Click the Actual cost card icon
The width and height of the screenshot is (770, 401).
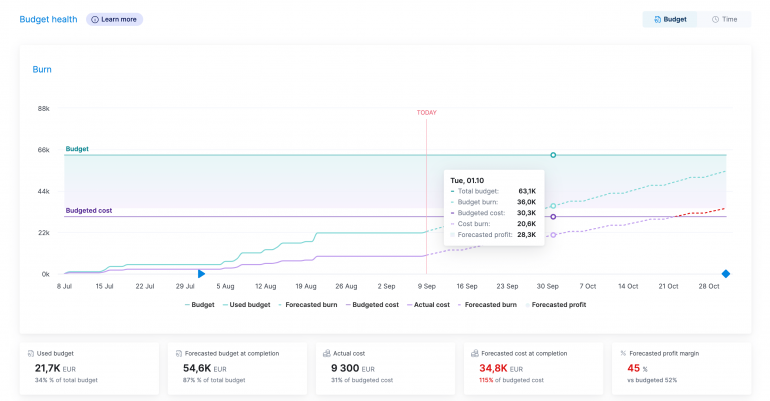(326, 353)
